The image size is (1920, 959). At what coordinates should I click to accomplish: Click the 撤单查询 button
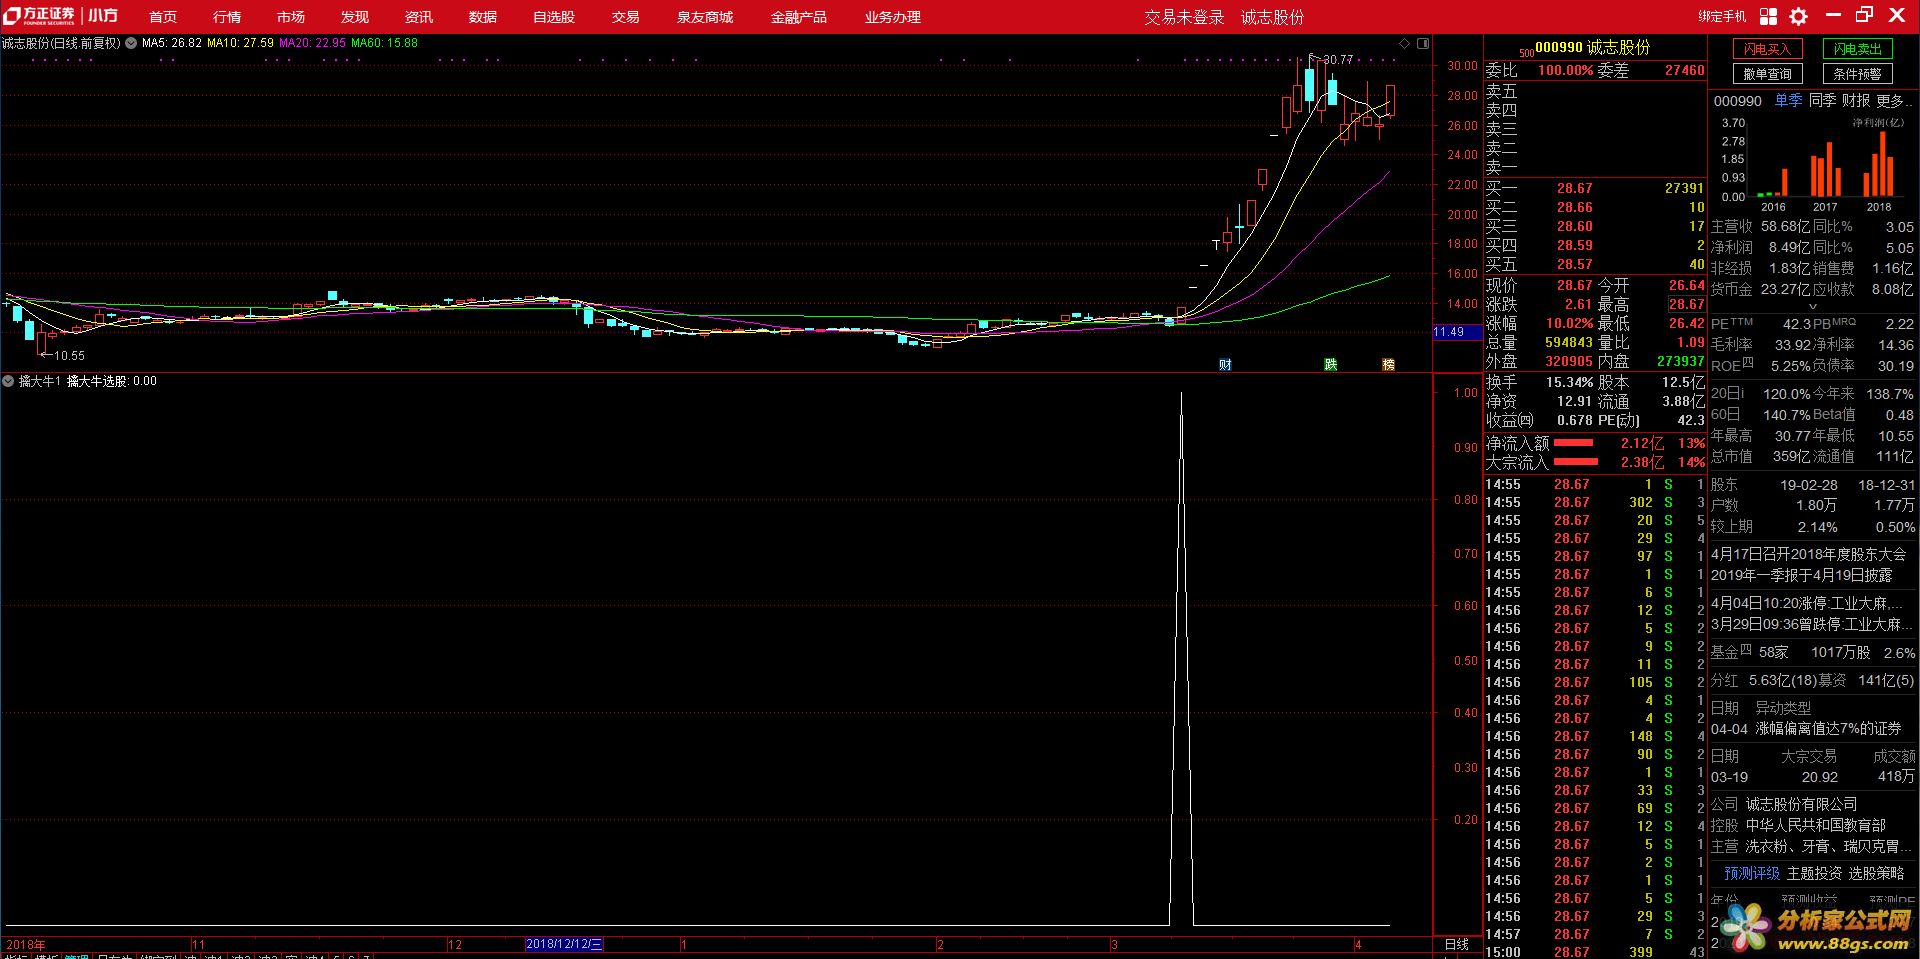1767,74
